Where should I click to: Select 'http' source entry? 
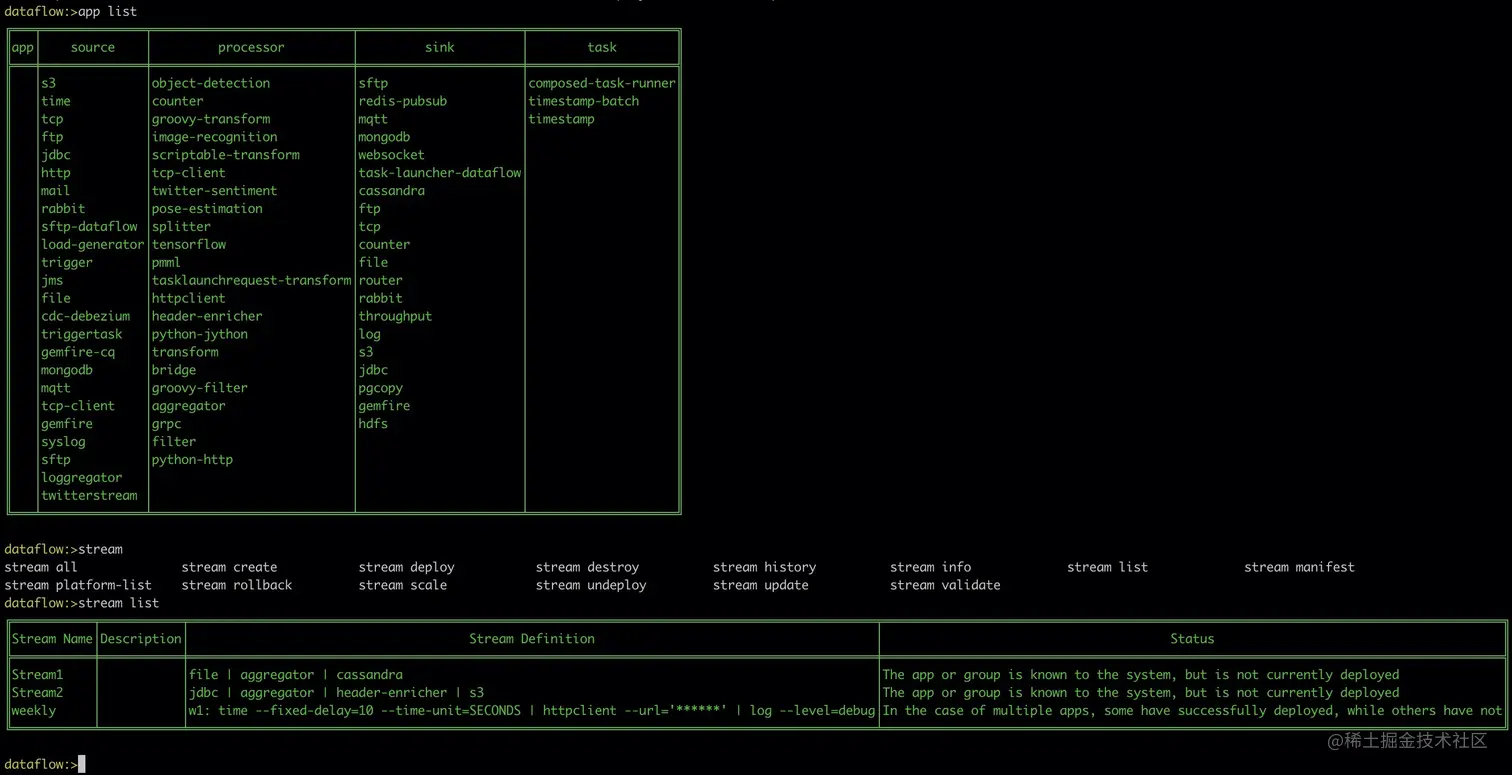56,173
